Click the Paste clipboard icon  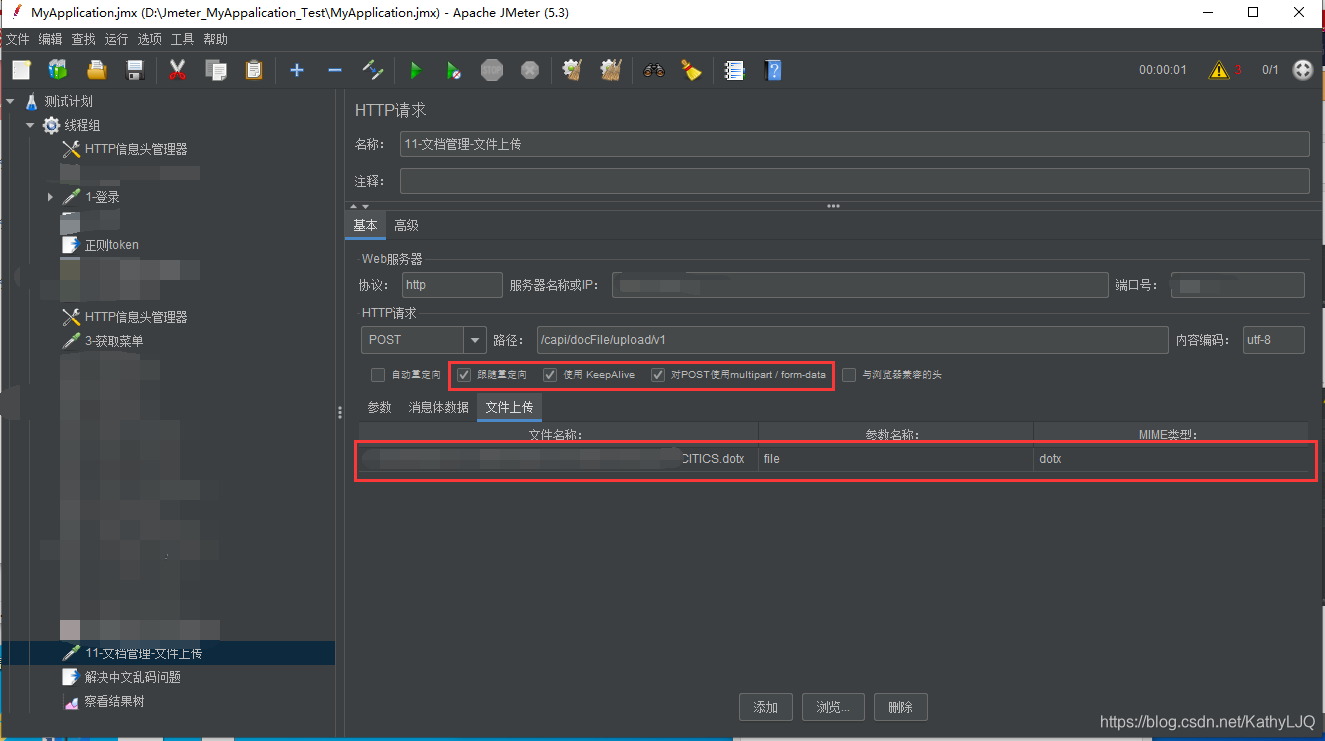254,70
